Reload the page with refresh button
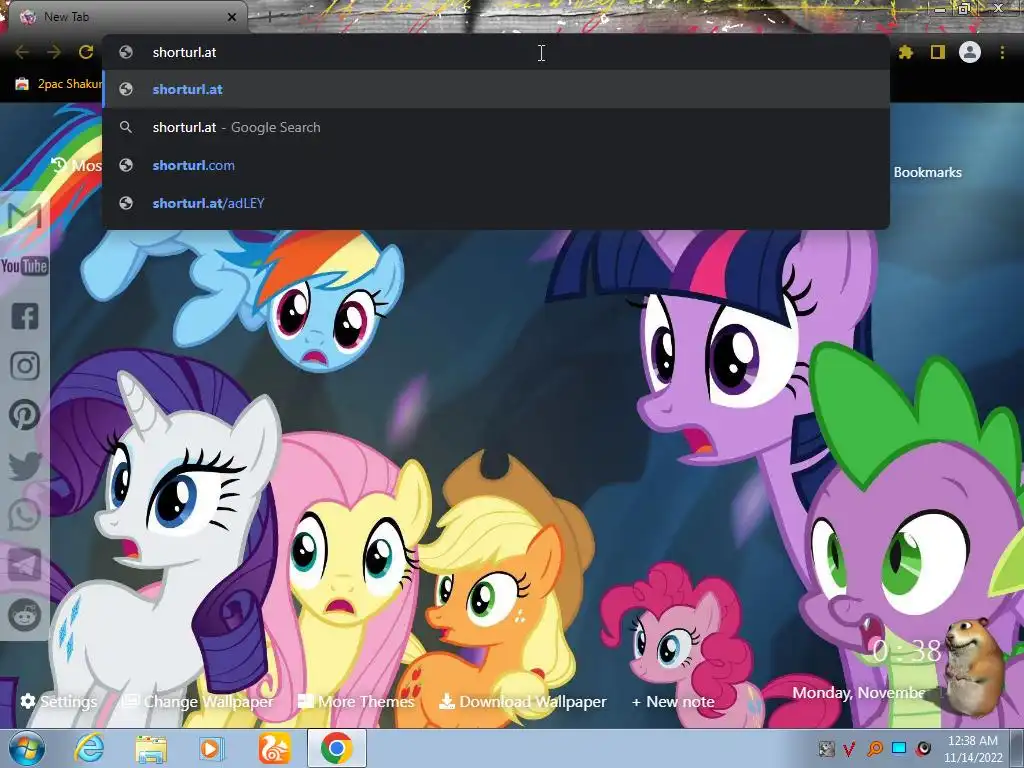1024x768 pixels. 86,52
